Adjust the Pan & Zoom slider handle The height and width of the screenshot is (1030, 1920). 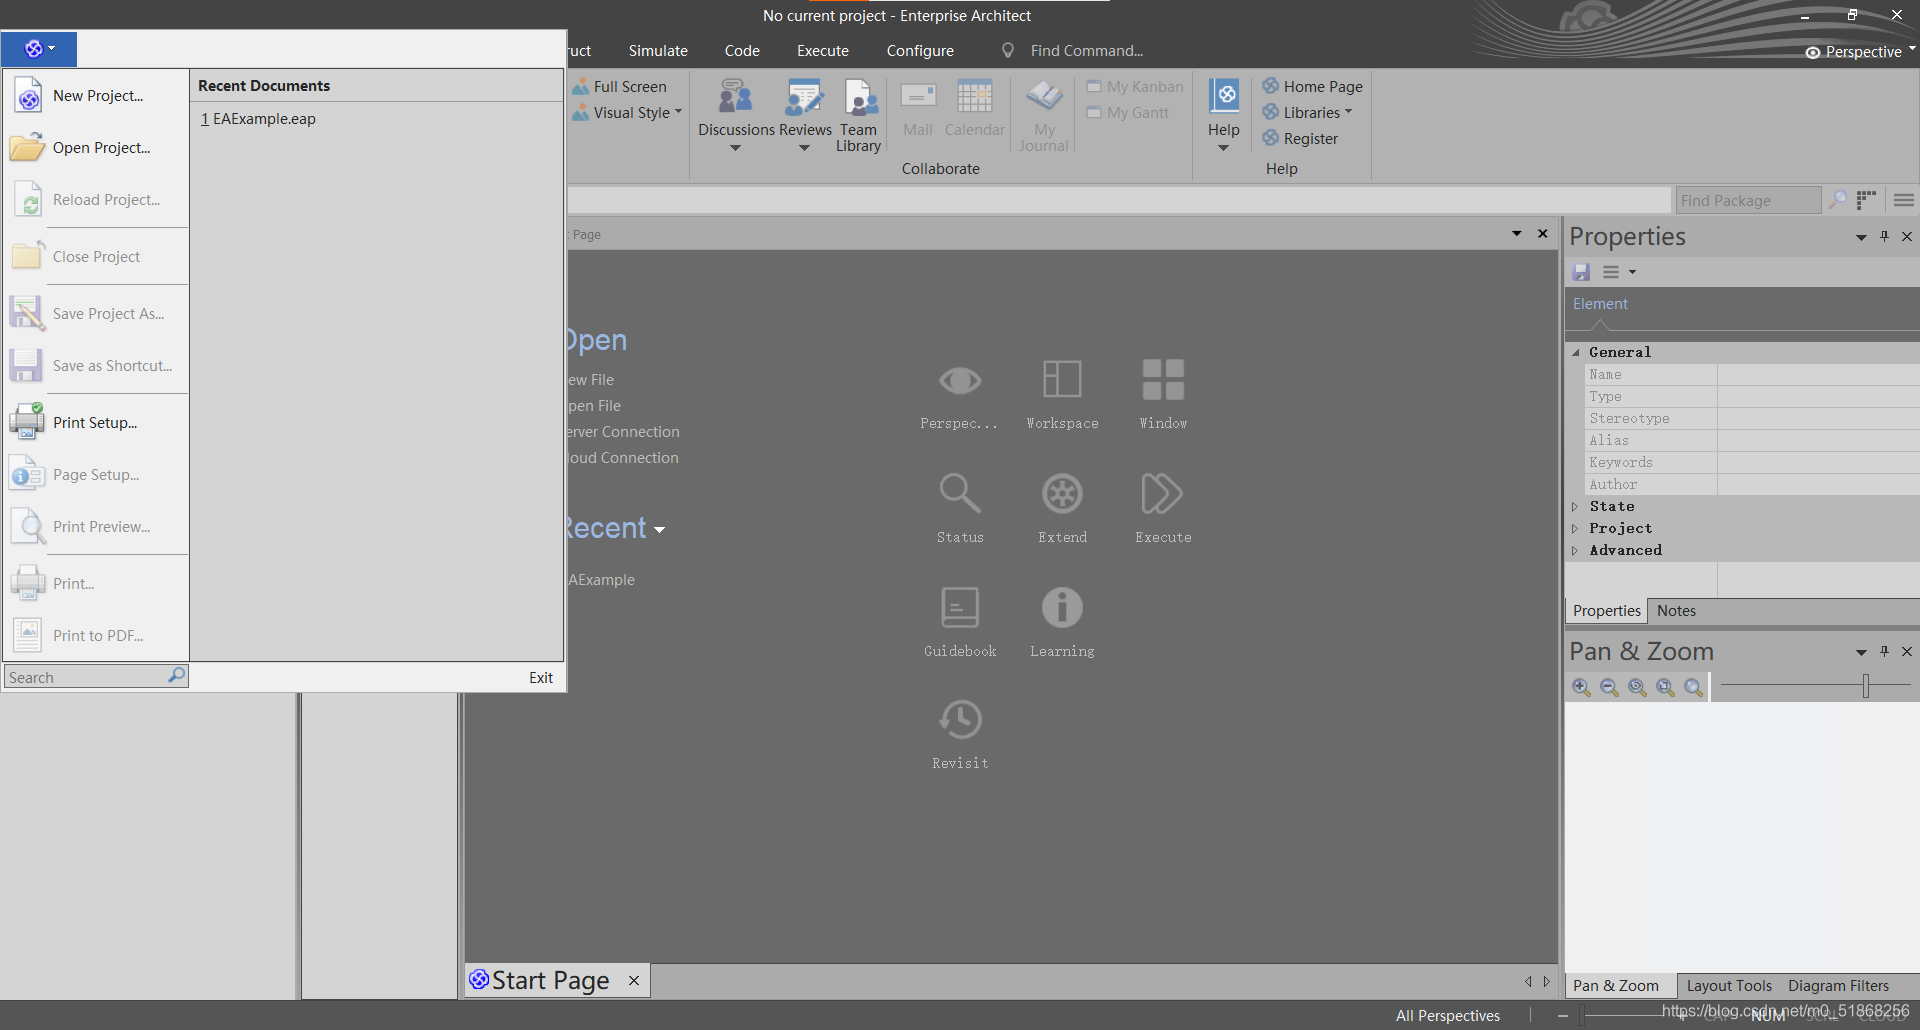point(1866,685)
